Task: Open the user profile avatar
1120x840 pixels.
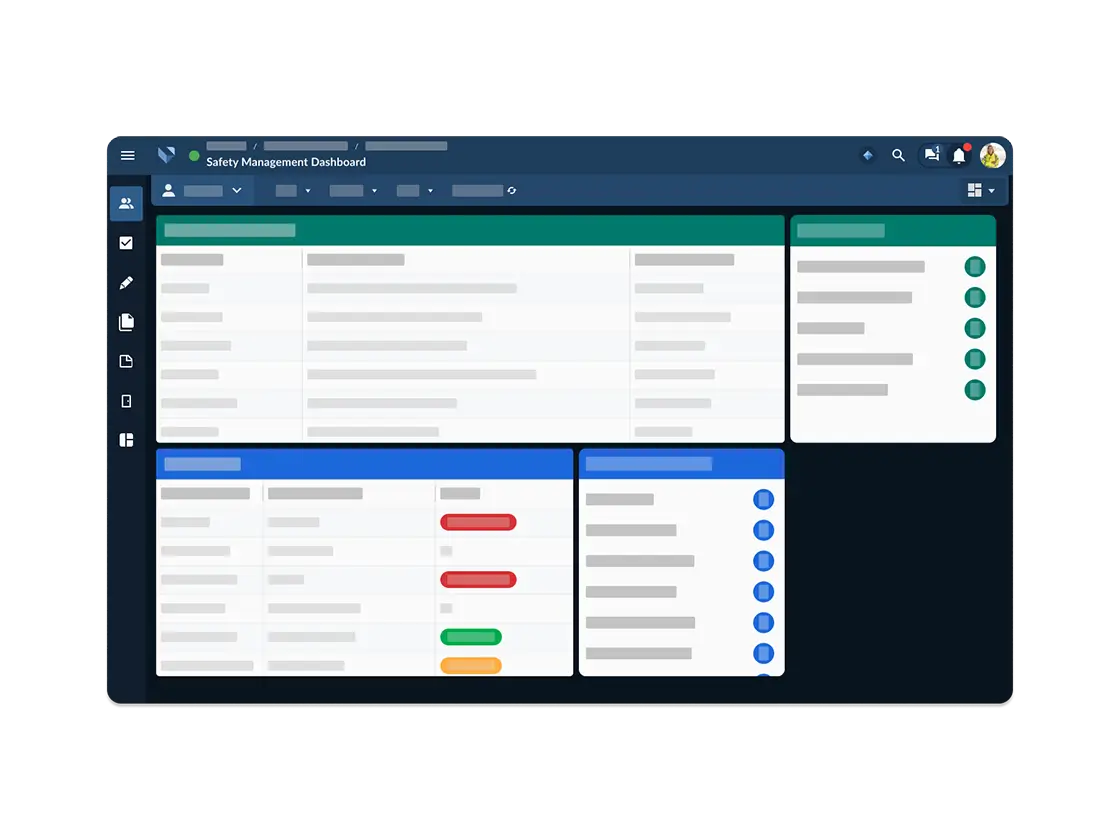Action: [992, 155]
